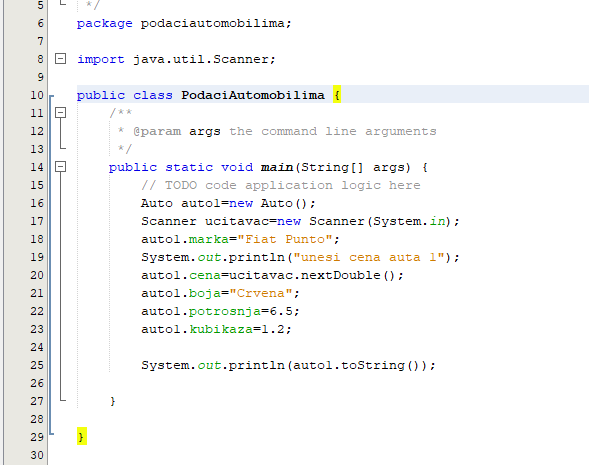Viewport: 589px width, 465px height.
Task: Click the "Fiat Punto" string literal
Action: [285, 239]
